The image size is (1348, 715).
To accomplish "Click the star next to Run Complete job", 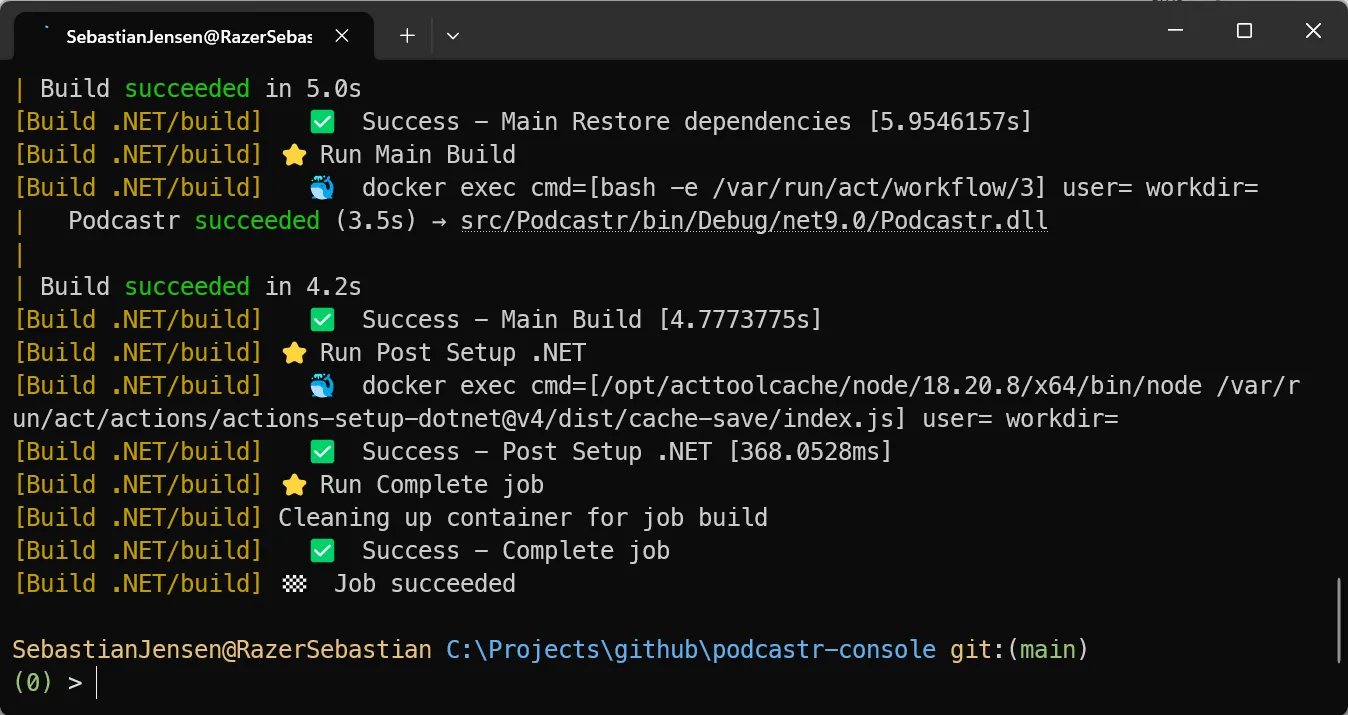I will pos(294,485).
